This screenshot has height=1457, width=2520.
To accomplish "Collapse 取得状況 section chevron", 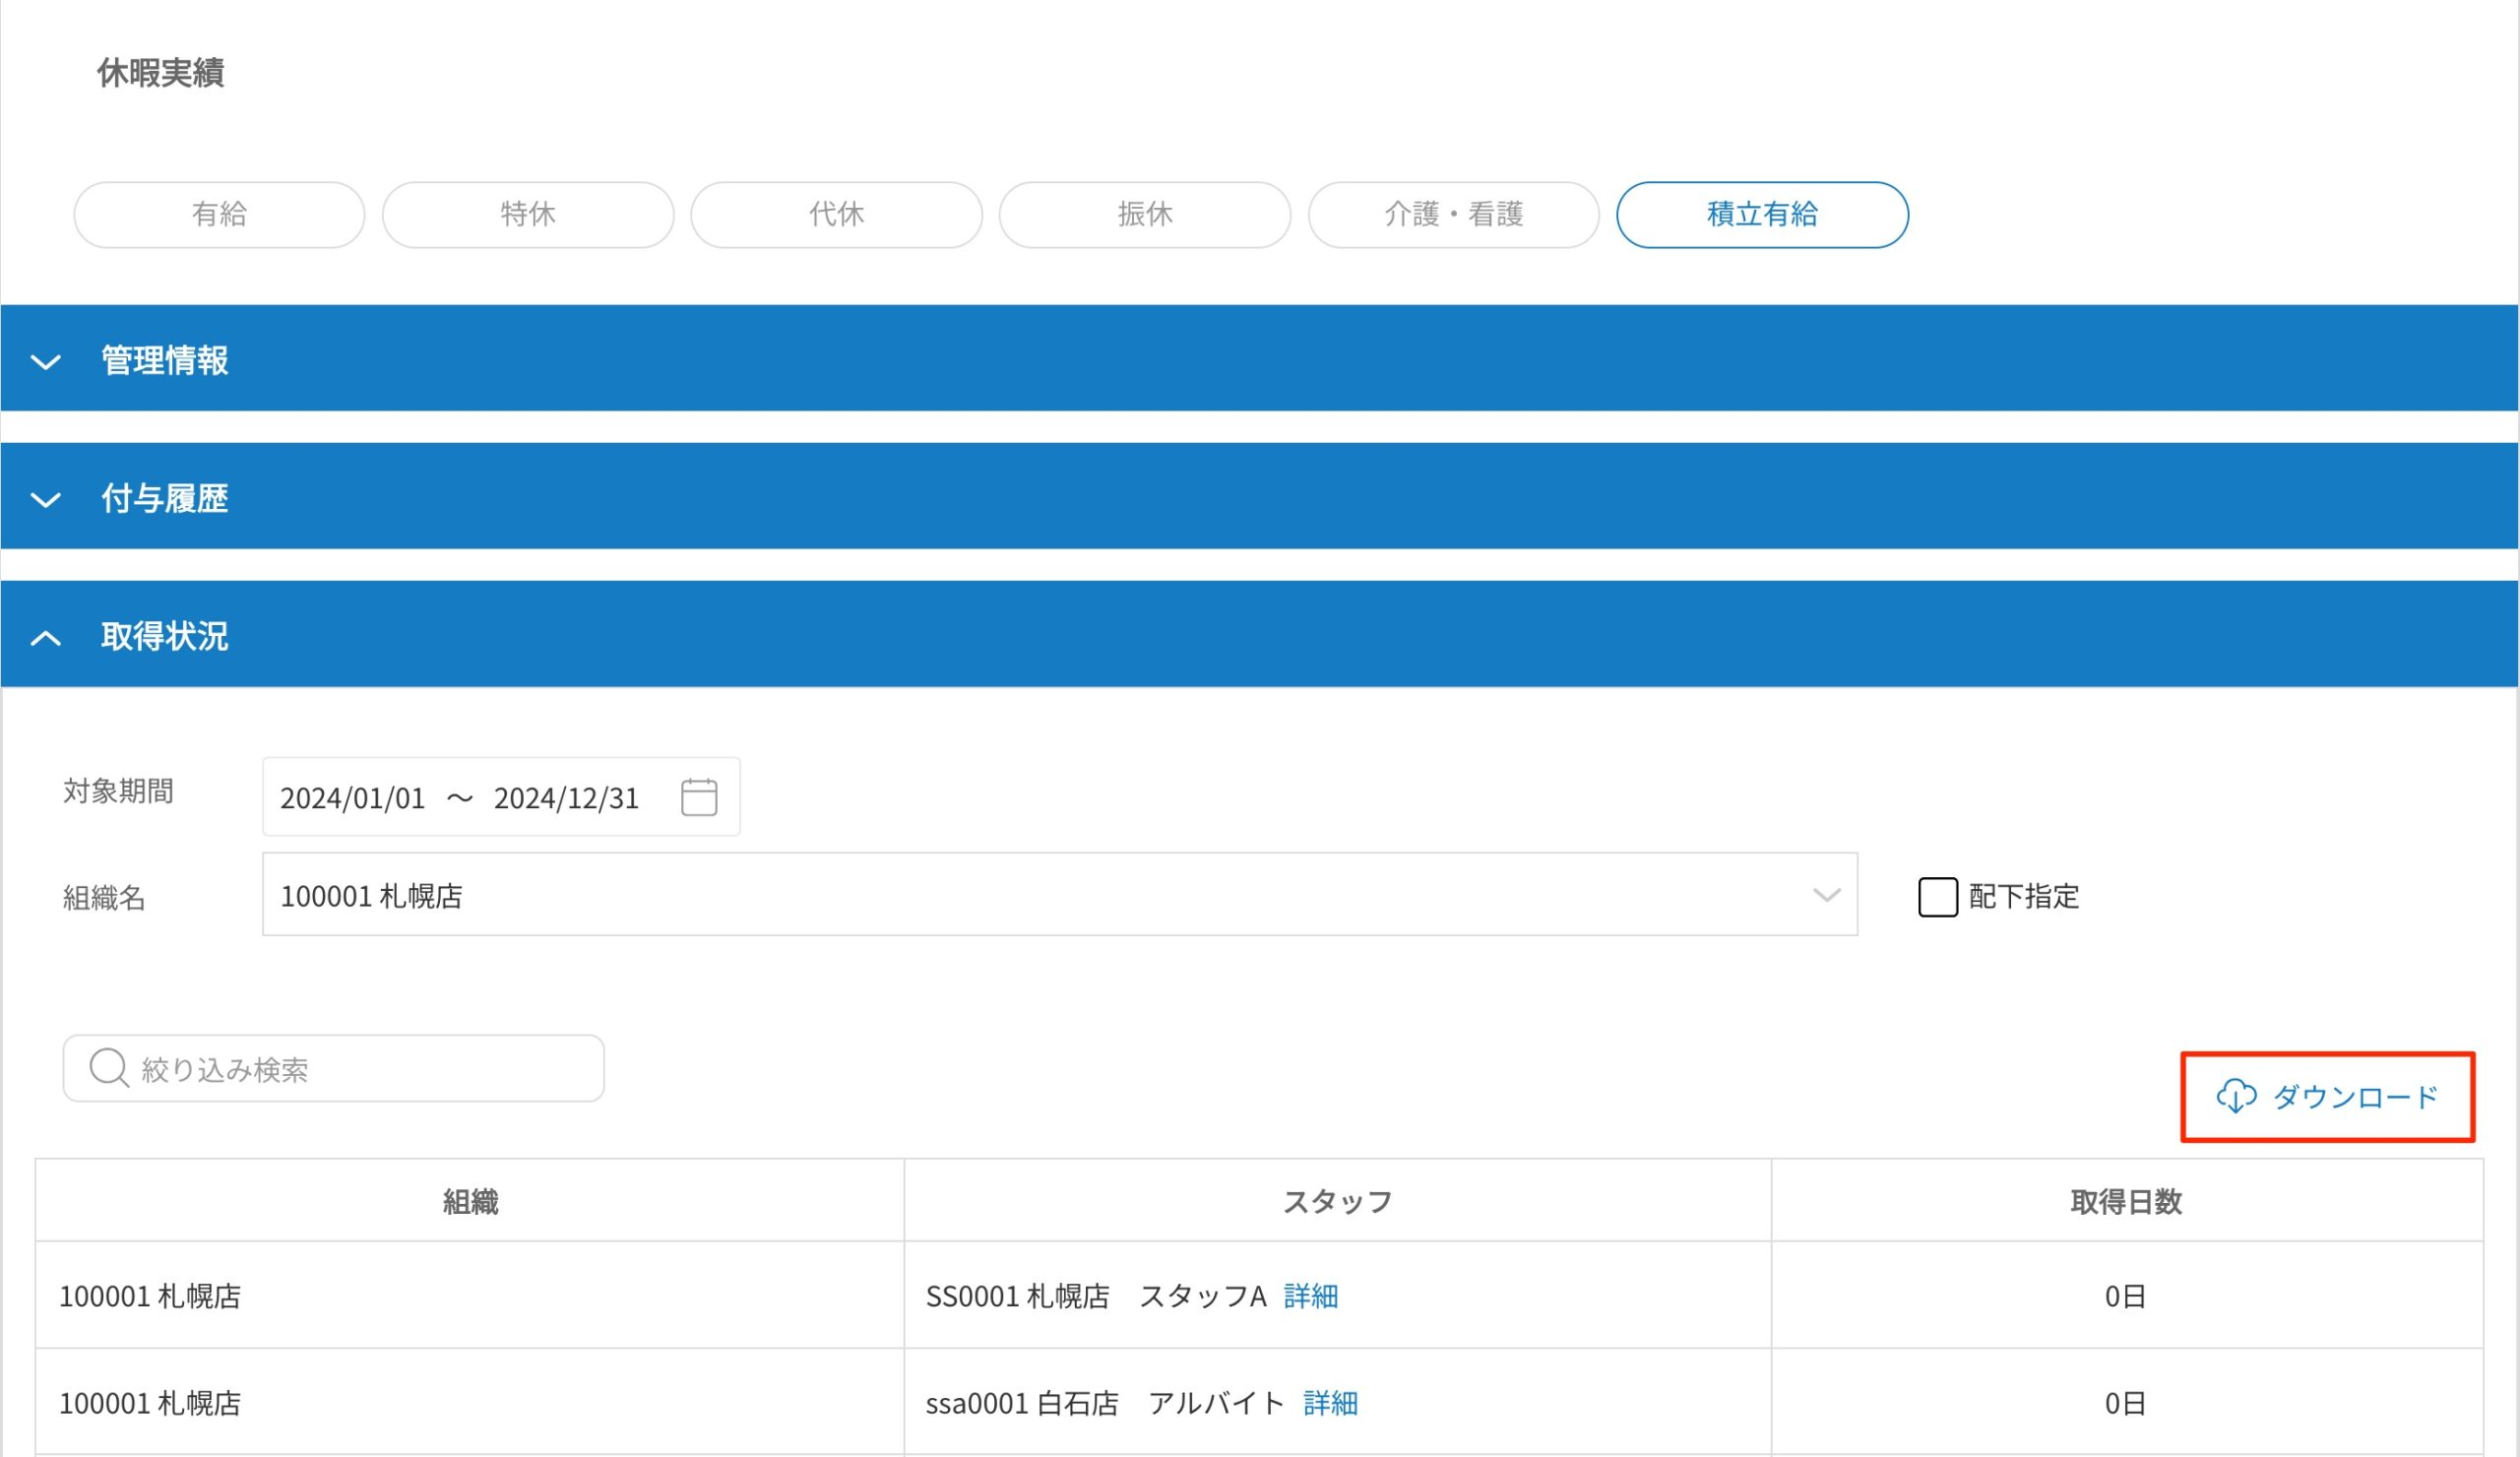I will 46,637.
